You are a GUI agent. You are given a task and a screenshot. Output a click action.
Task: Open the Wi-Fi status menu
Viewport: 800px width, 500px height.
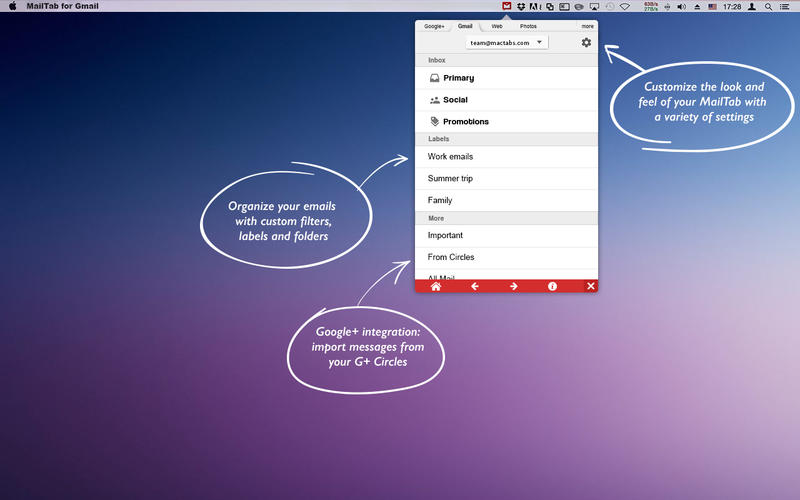[625, 7]
